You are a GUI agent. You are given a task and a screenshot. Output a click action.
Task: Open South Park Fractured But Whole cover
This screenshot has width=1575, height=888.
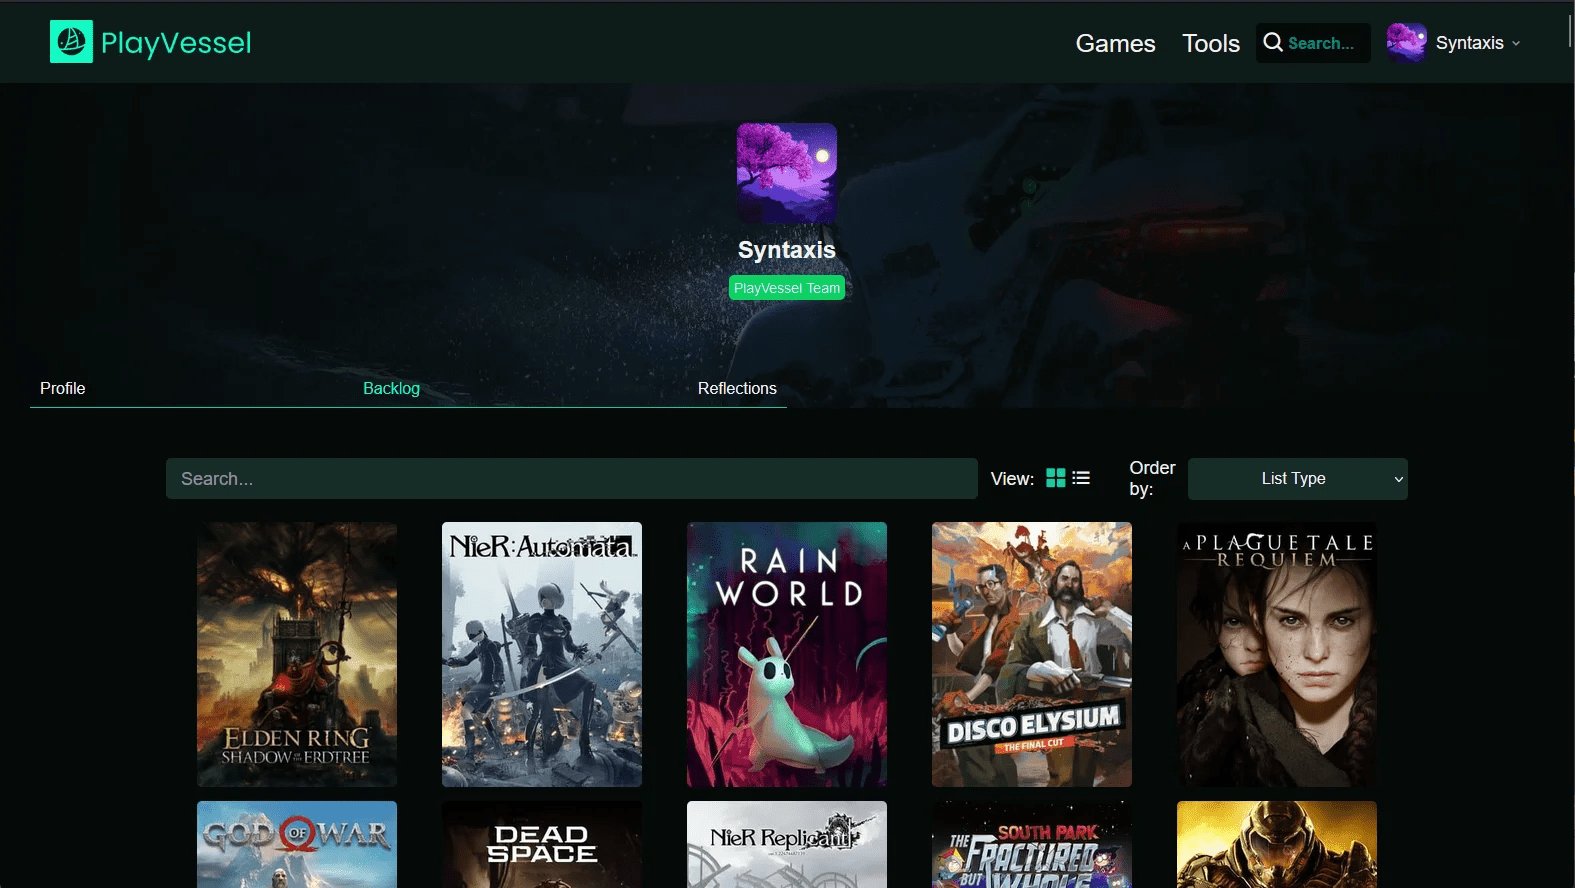tap(1032, 844)
